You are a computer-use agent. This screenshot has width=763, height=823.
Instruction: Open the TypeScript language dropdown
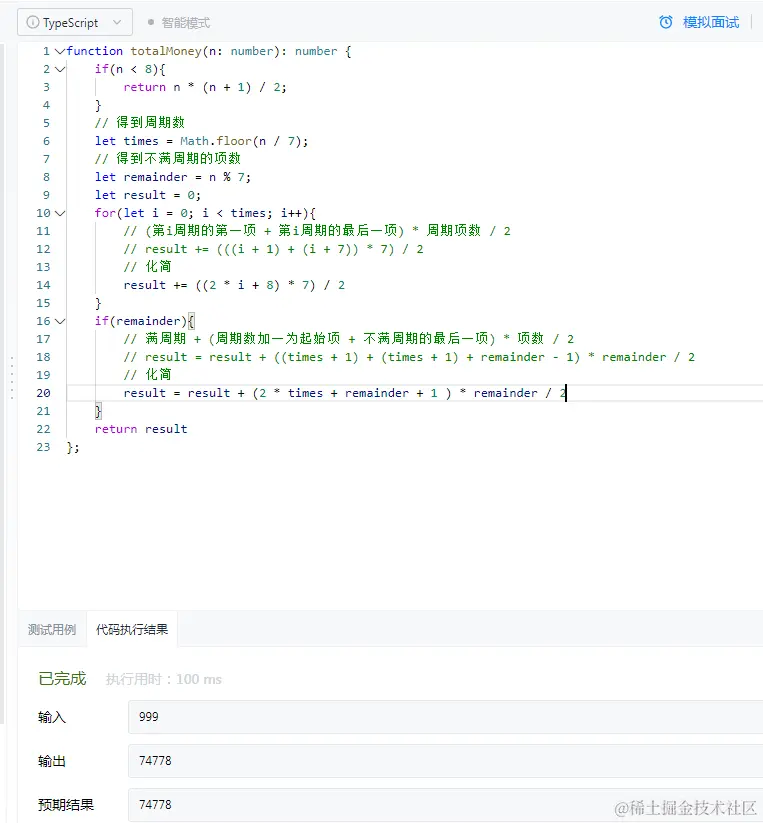75,23
